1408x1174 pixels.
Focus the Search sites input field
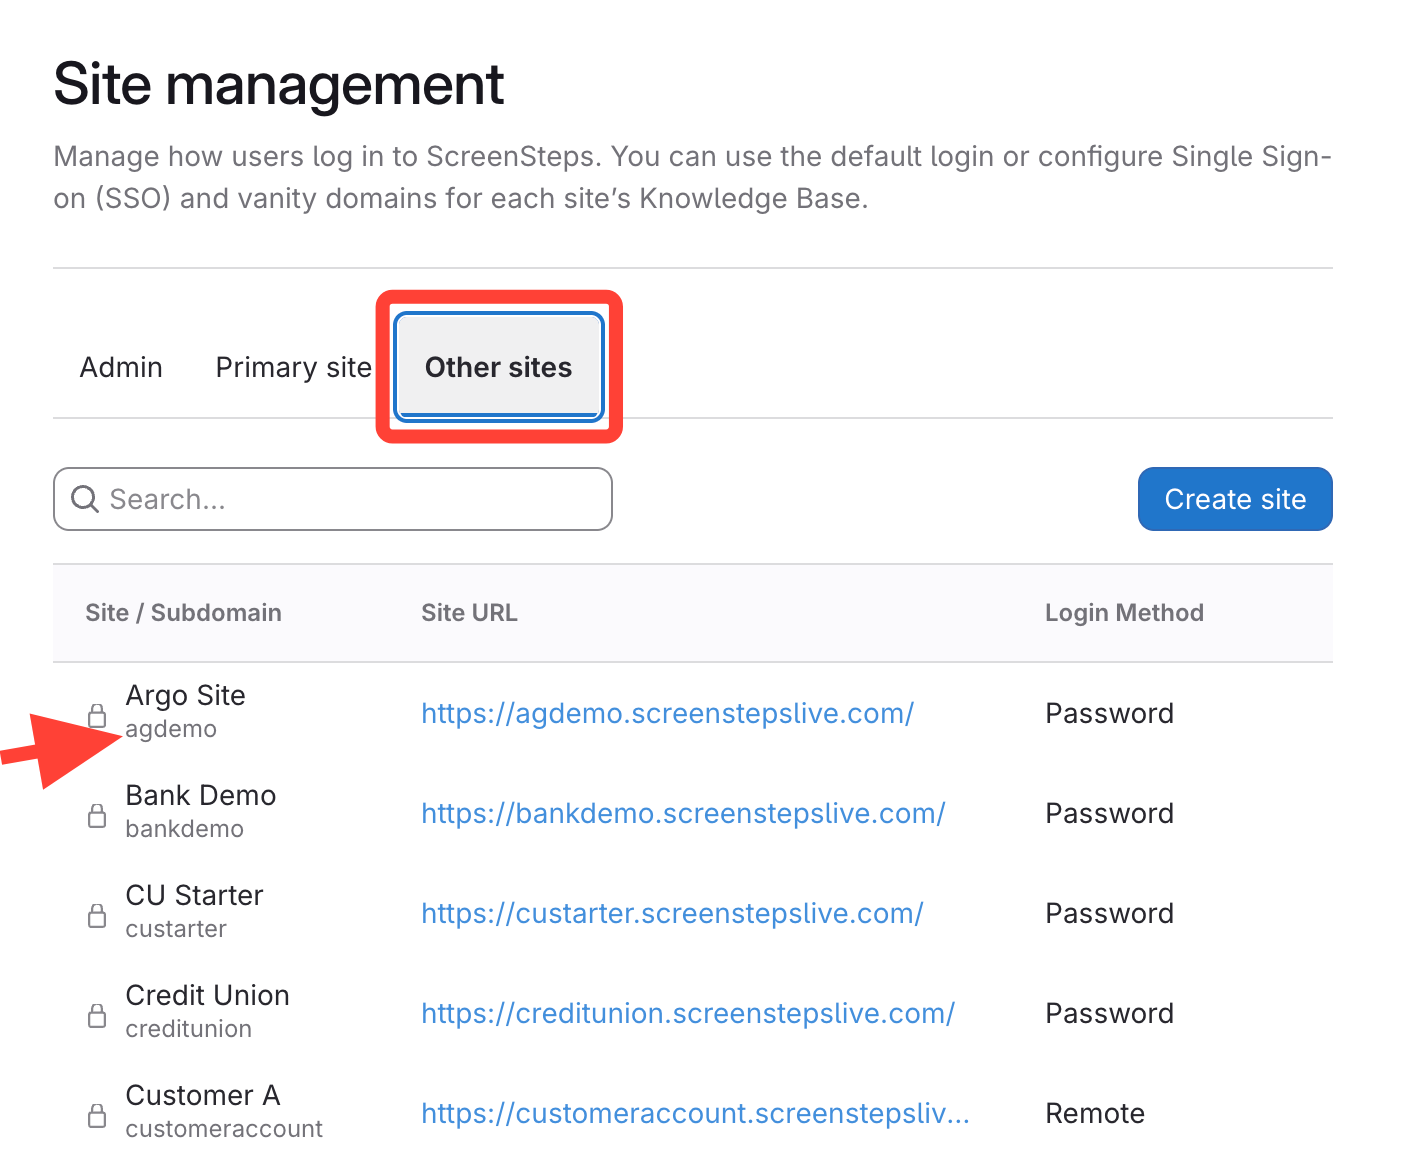point(350,499)
